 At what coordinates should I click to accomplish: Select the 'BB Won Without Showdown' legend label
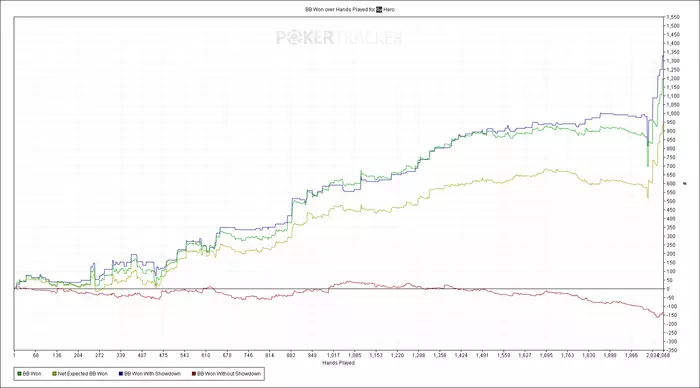229,374
